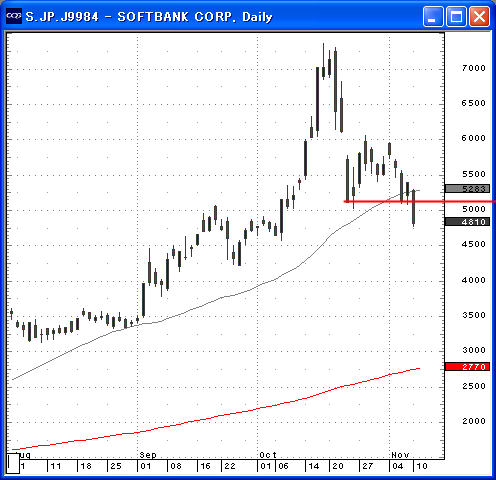This screenshot has height=480, width=496.
Task: Click the 5500 price axis label
Action: point(473,174)
